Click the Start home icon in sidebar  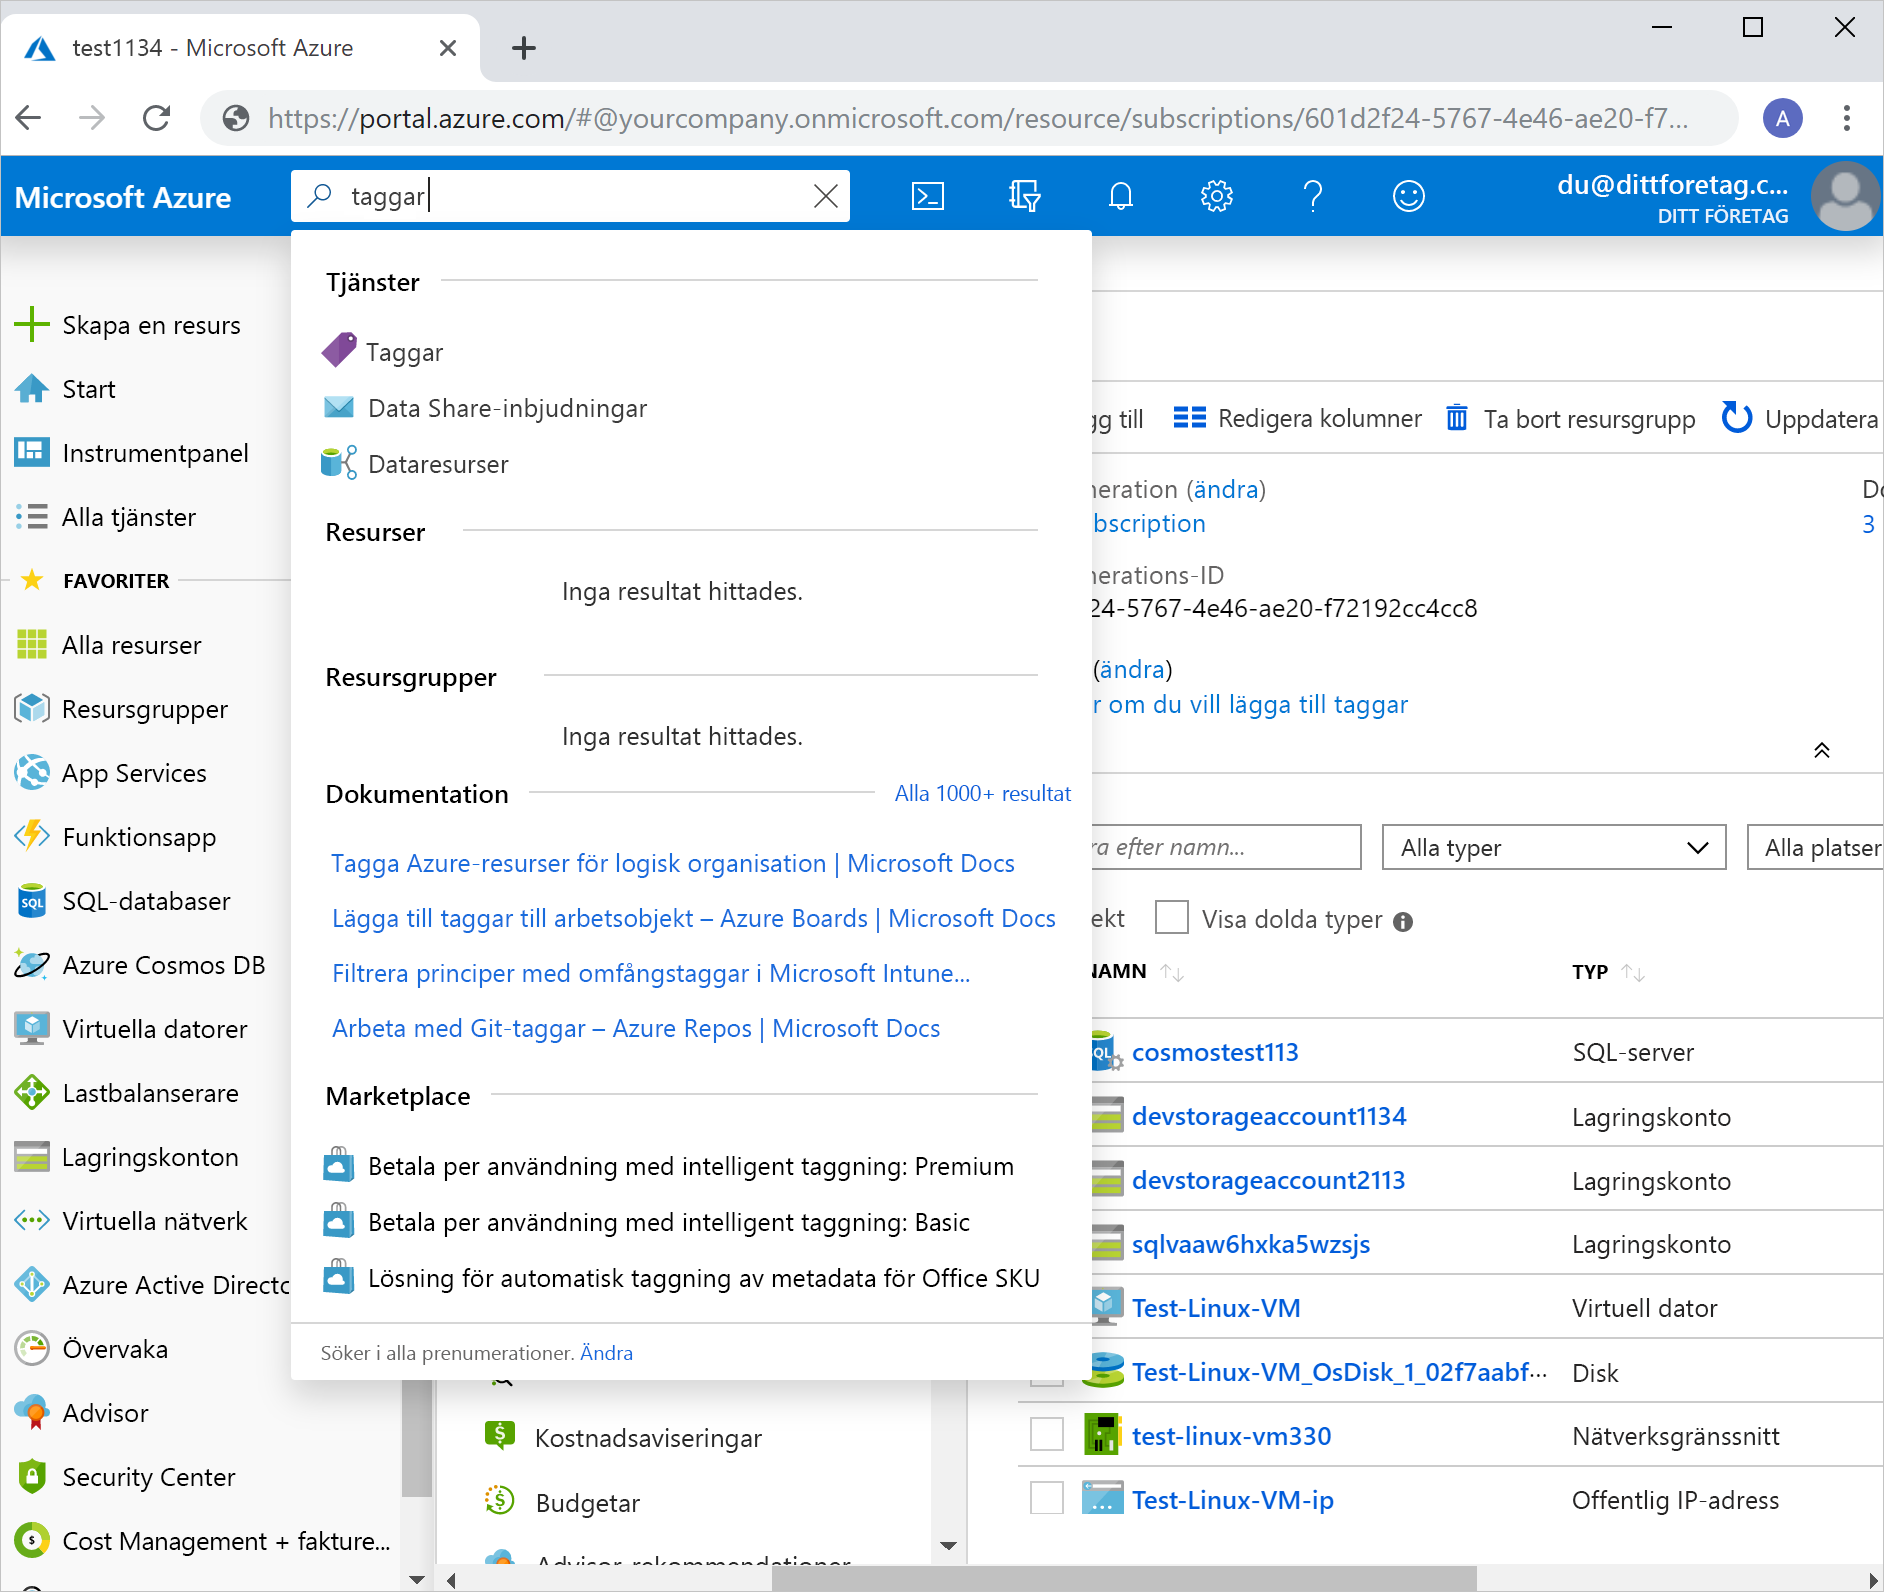tap(31, 388)
